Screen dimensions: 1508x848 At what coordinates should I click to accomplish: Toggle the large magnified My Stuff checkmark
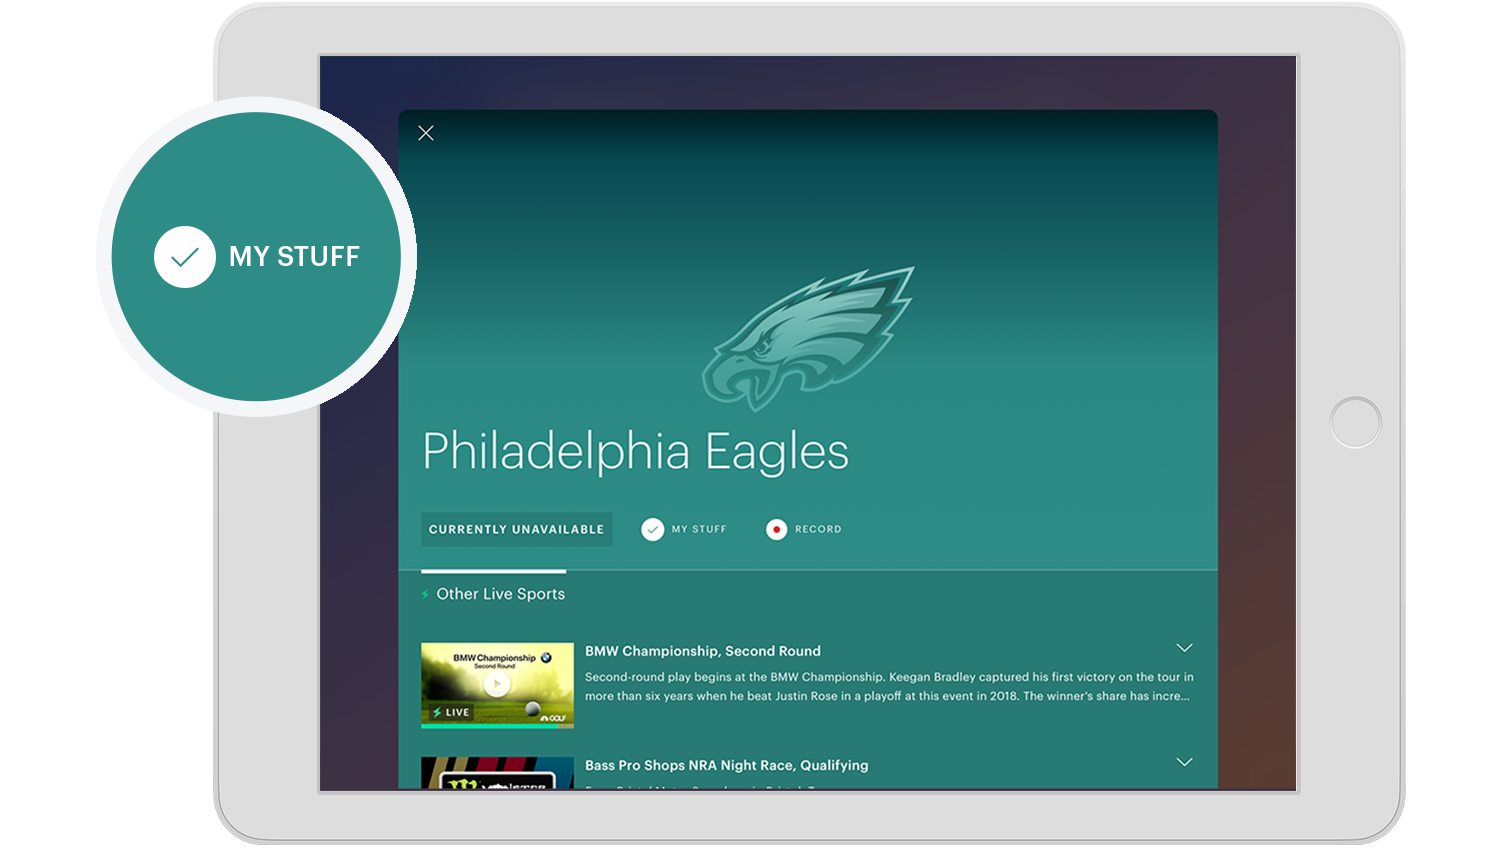point(185,257)
